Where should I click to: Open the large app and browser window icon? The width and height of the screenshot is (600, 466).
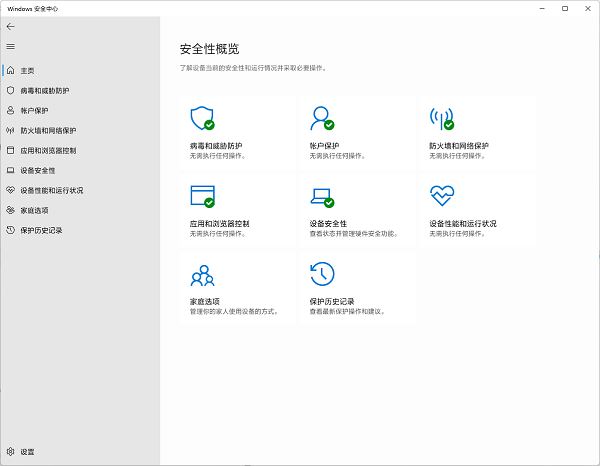click(203, 196)
